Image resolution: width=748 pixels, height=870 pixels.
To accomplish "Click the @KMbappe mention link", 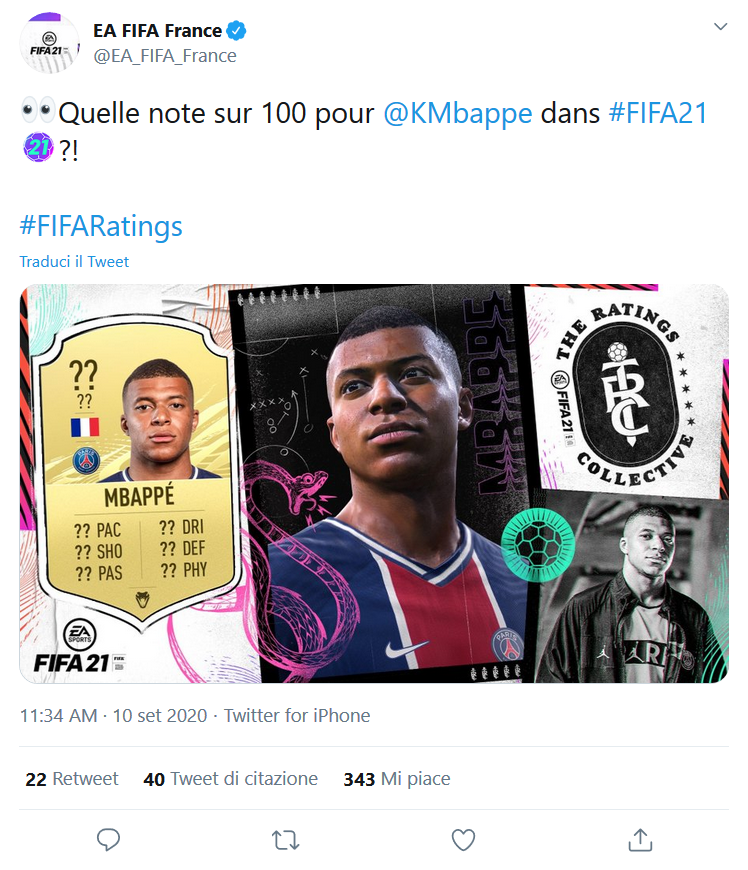I will coord(458,113).
